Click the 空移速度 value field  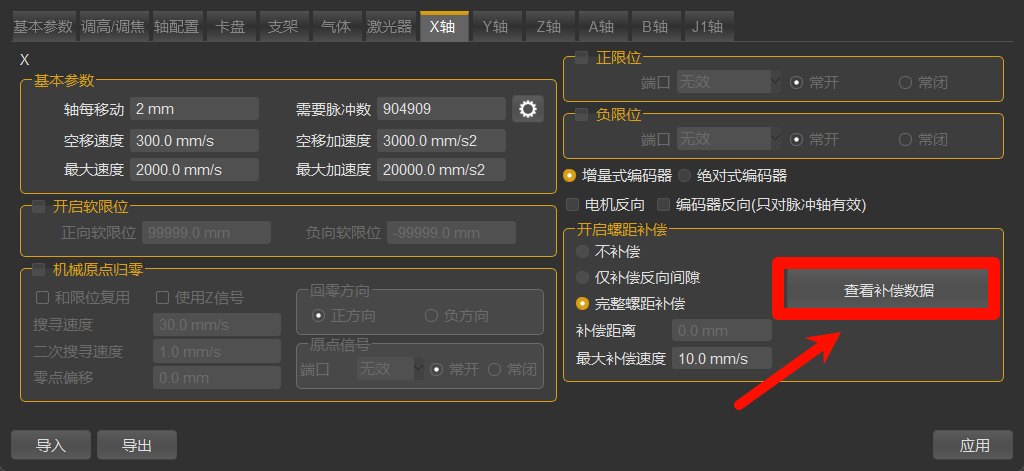point(195,140)
